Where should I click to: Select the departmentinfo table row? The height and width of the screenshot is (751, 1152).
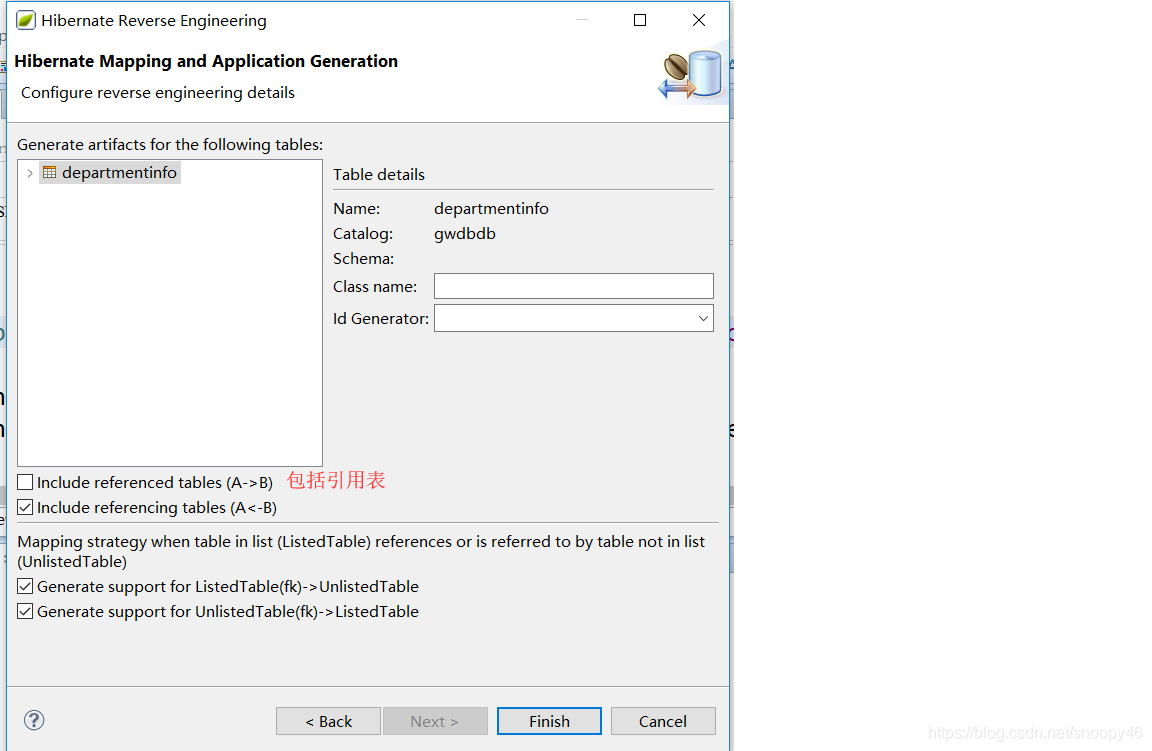click(x=110, y=173)
